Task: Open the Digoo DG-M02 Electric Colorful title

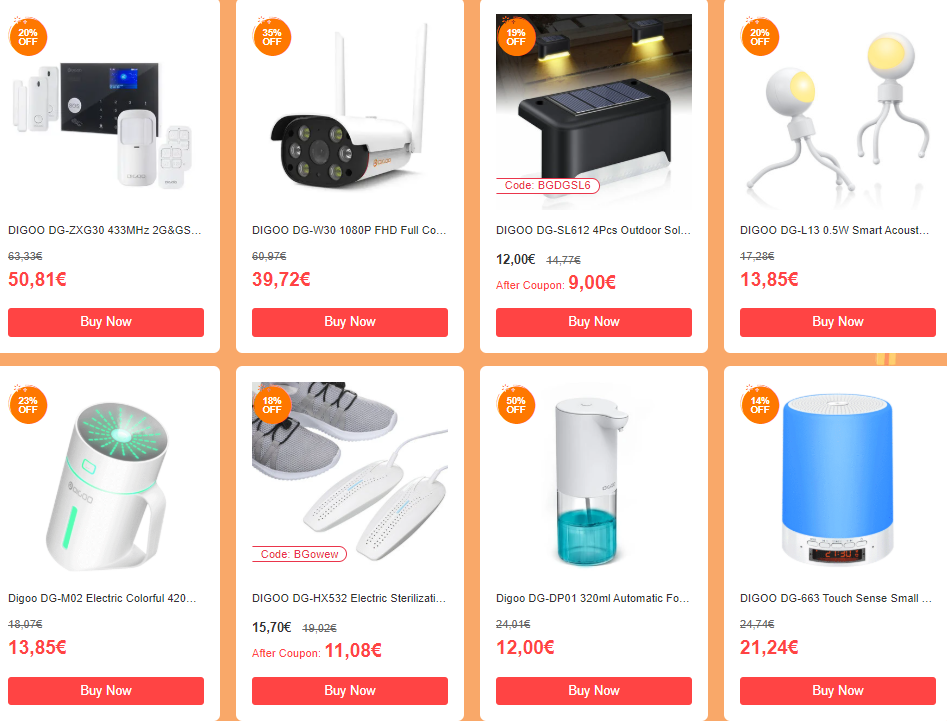Action: tap(102, 598)
